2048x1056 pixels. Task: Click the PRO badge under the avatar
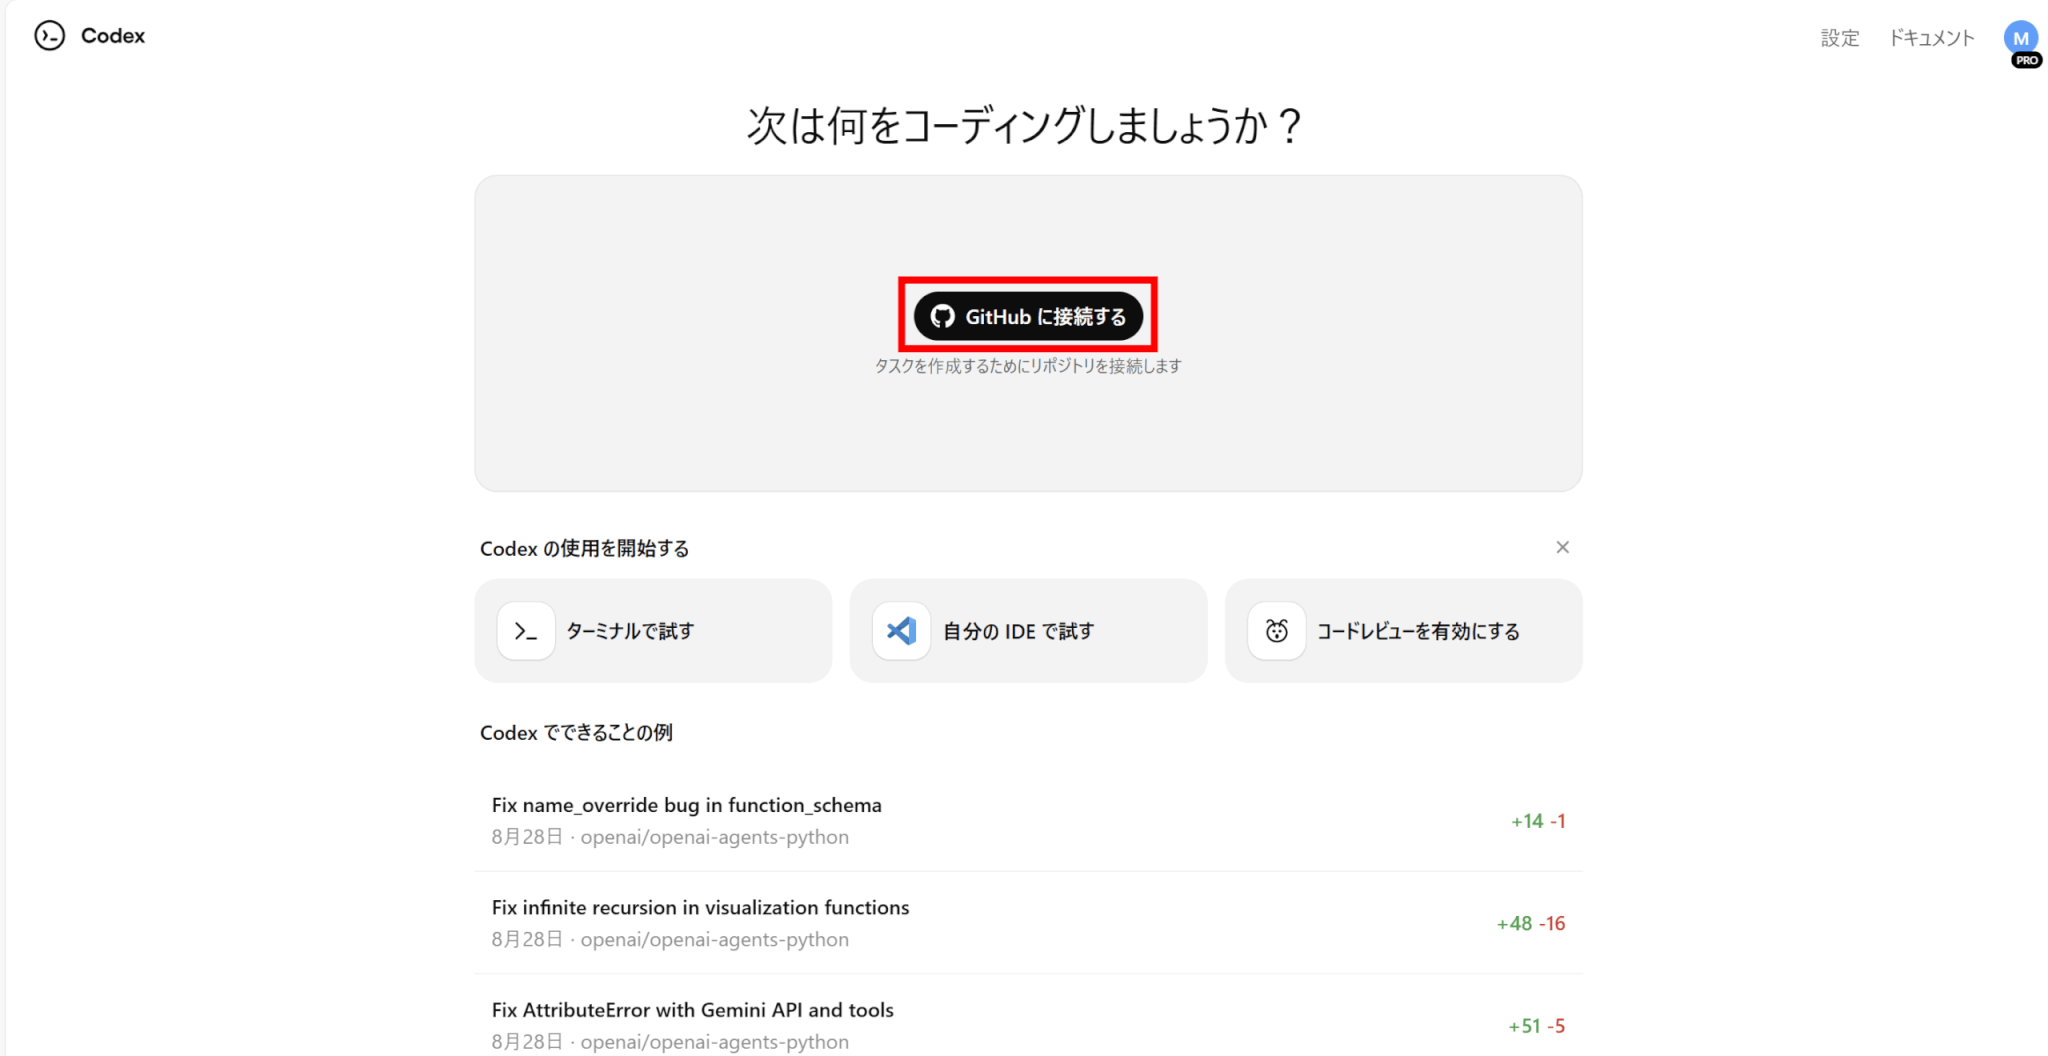pos(2026,61)
